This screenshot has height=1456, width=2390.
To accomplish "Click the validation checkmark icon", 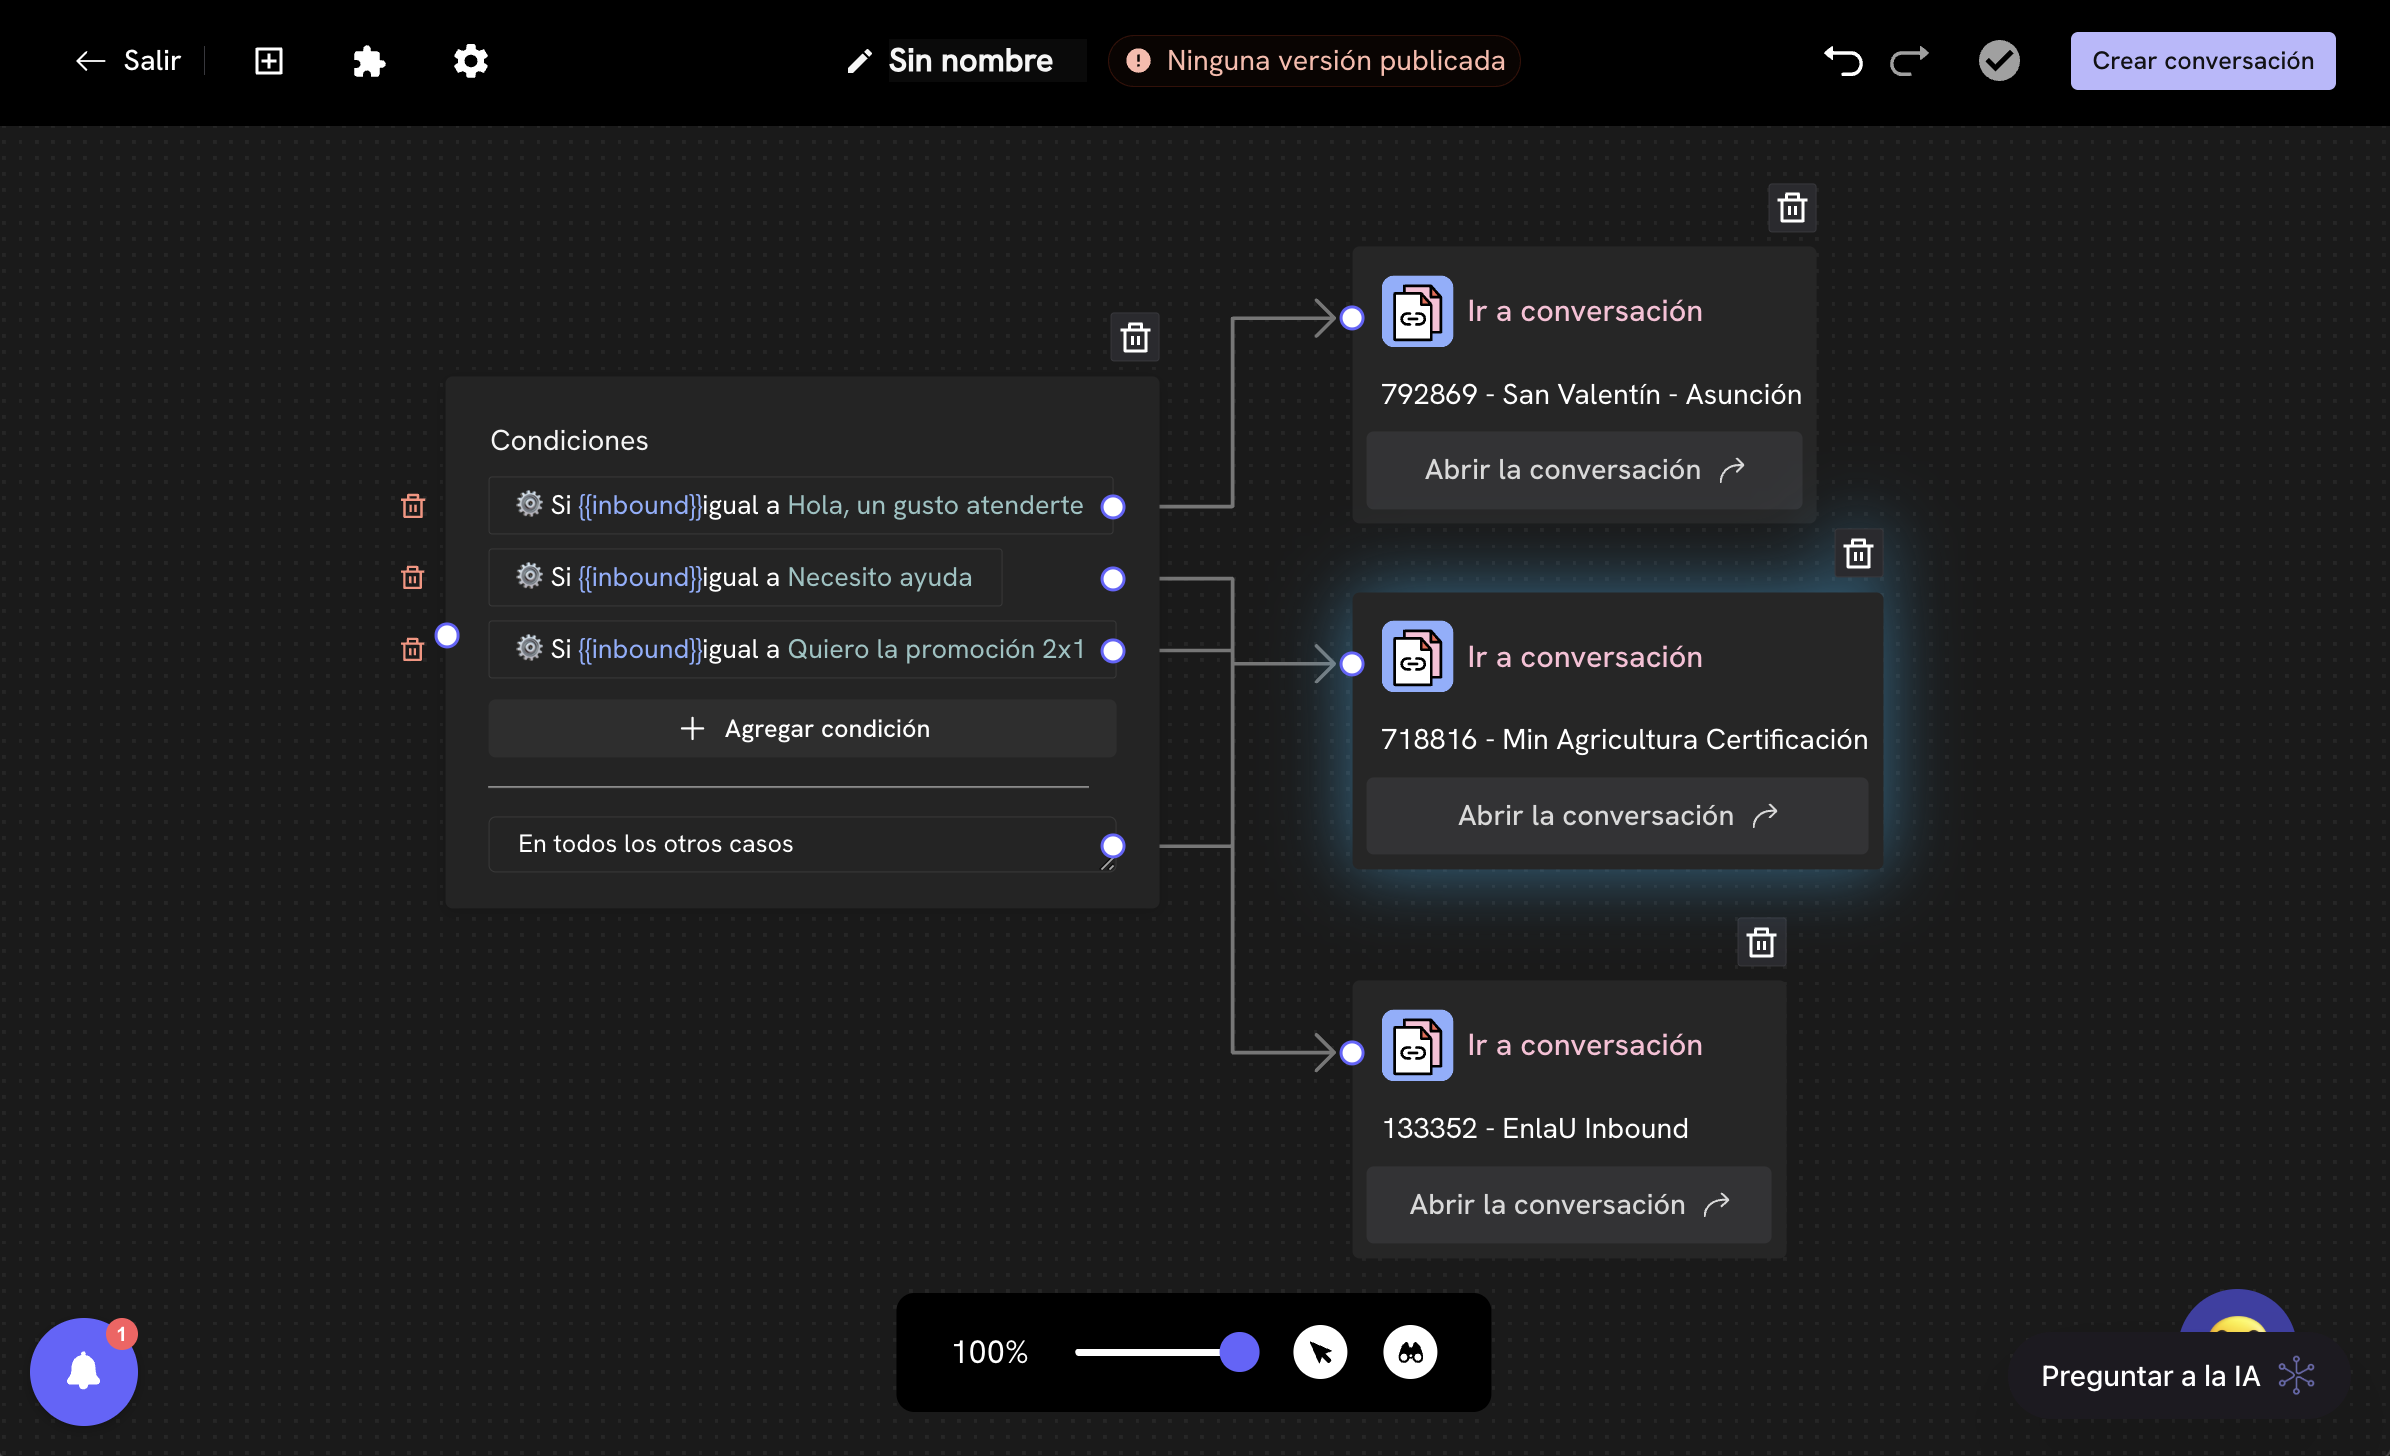I will [x=1998, y=61].
